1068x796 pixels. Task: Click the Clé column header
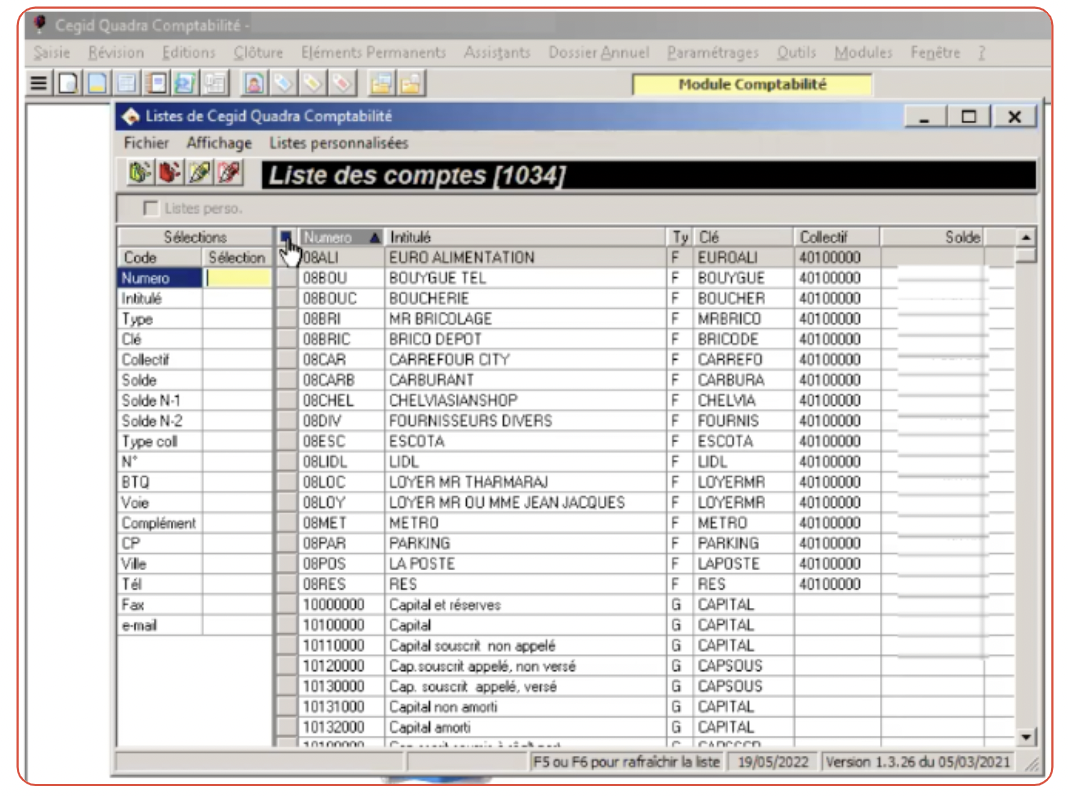click(743, 237)
